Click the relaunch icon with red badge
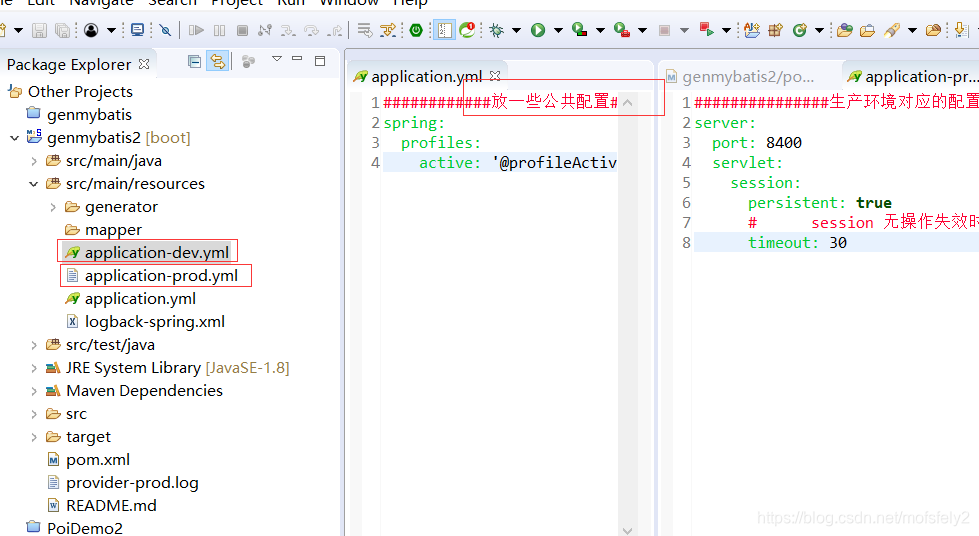This screenshot has width=979, height=536. coord(467,30)
